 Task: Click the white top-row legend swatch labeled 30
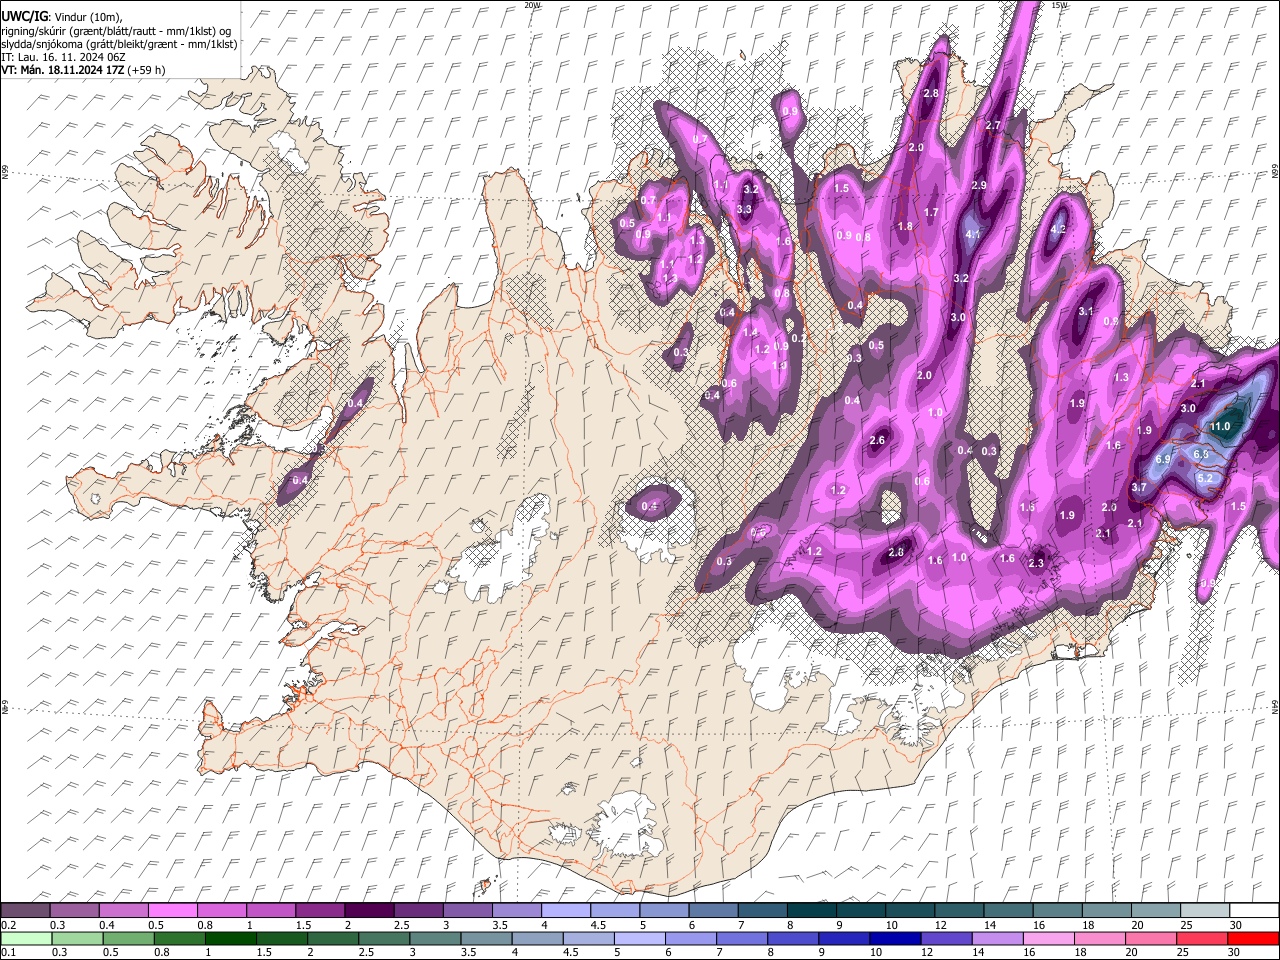point(1255,911)
